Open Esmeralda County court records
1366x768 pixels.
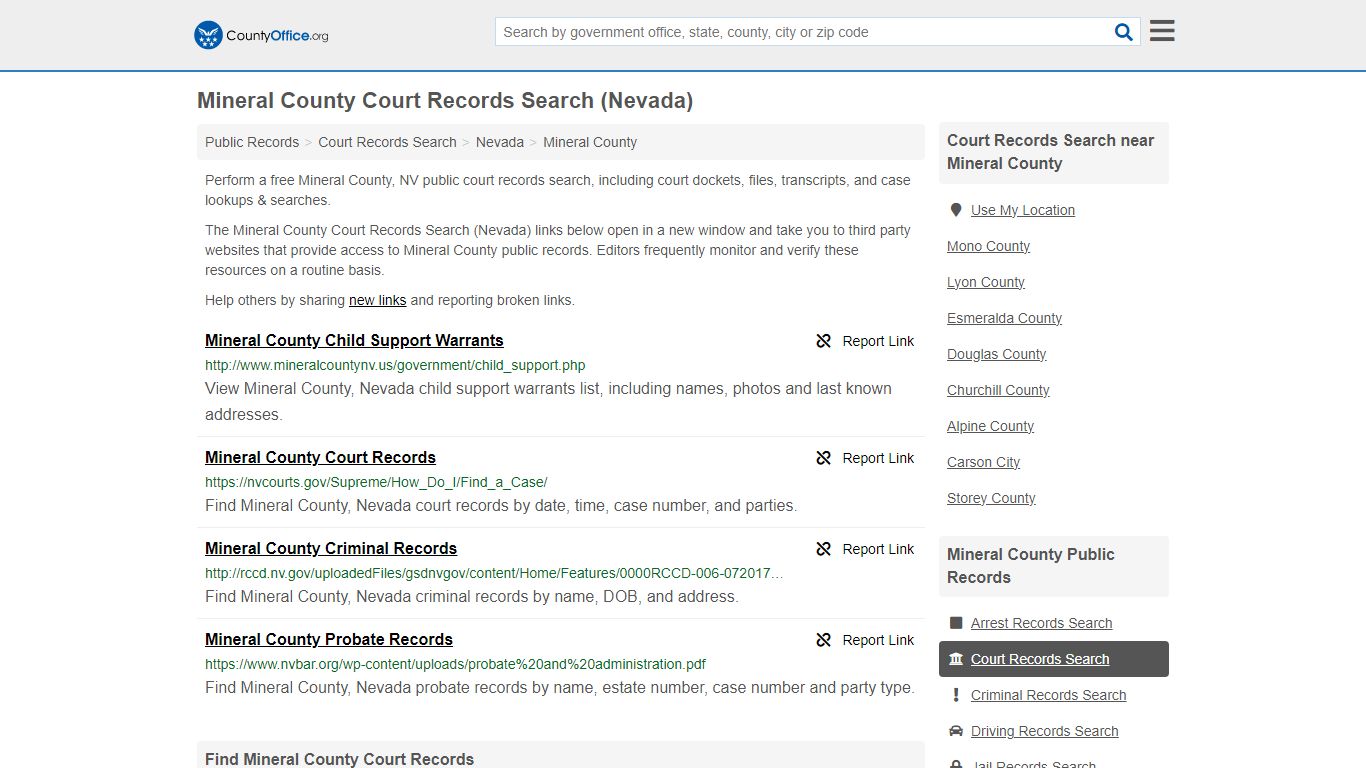point(1004,318)
